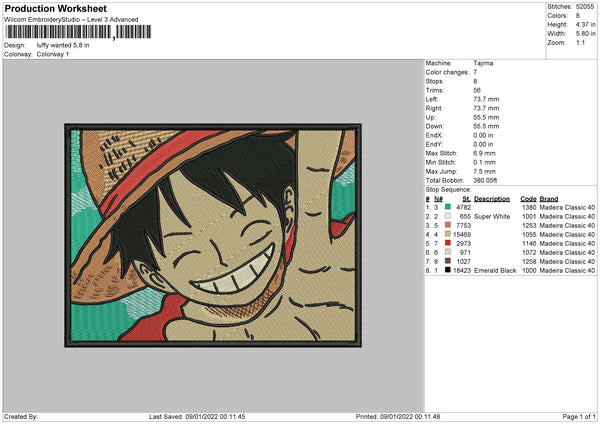Click stitch count 4782 in stop 1
This screenshot has width=600, height=424.
coord(463,207)
